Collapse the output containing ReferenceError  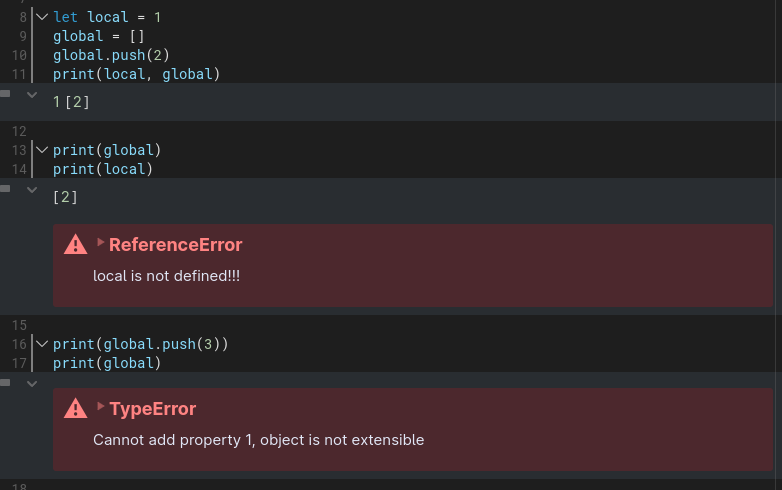(x=32, y=190)
